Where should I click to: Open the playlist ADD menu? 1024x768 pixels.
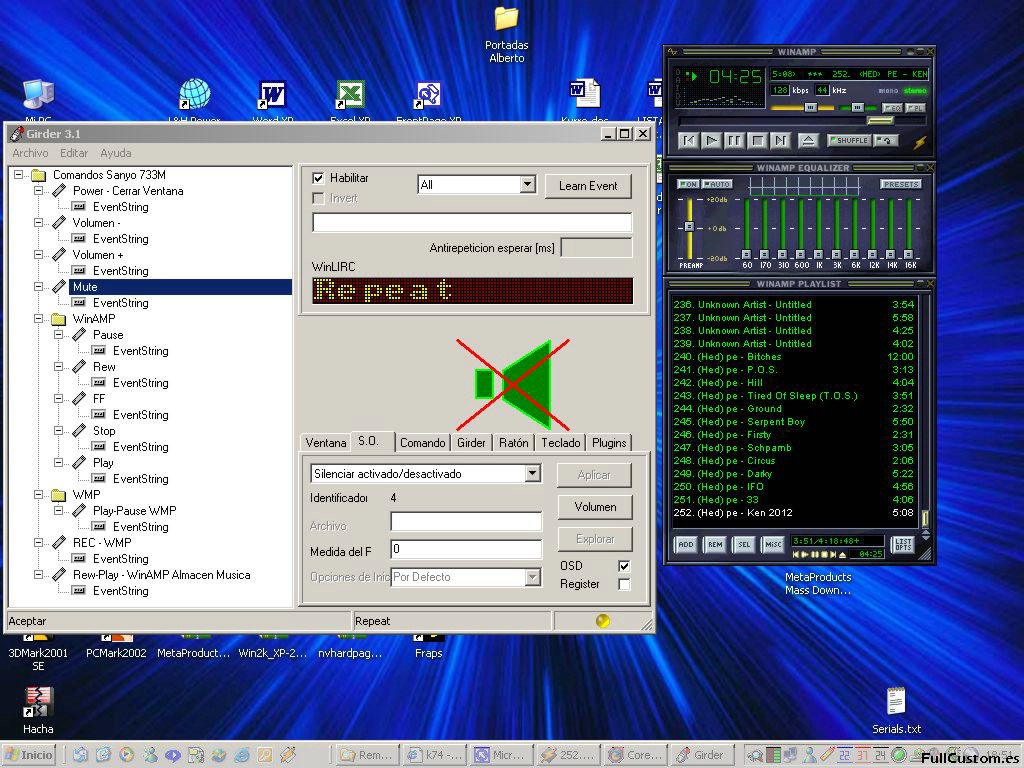(686, 544)
